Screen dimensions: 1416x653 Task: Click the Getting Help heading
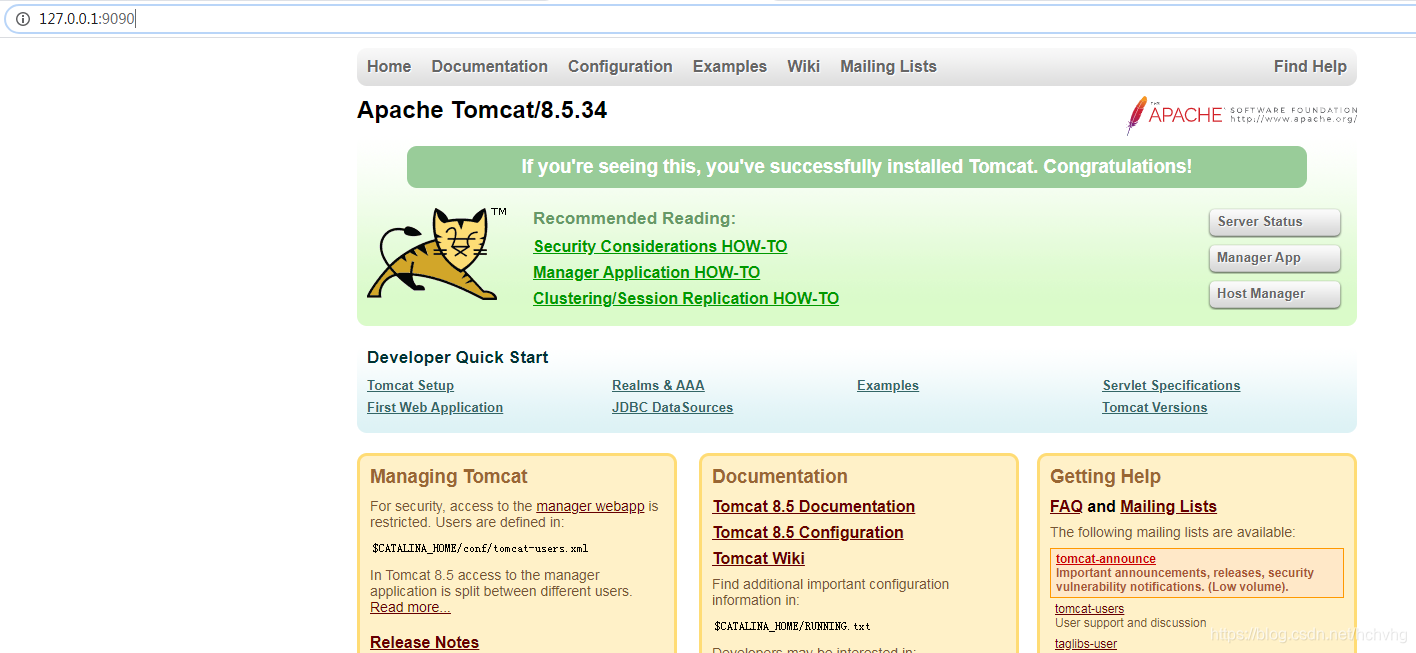(1105, 477)
